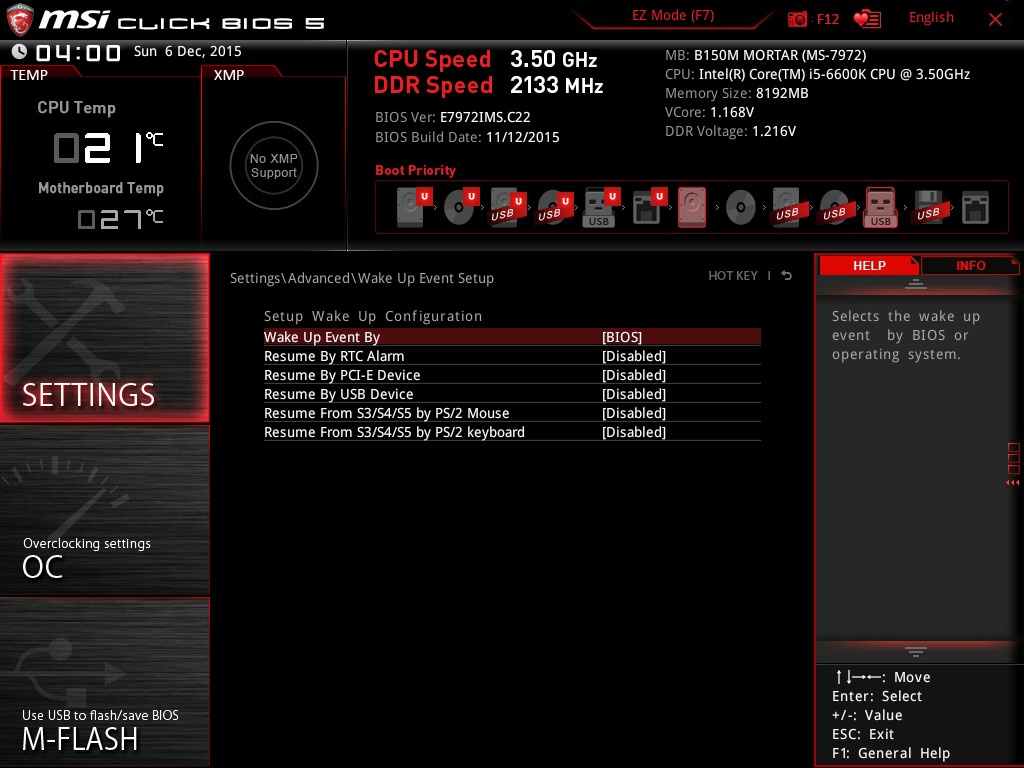Image resolution: width=1024 pixels, height=768 pixels.
Task: Select the TEMP tab header
Action: (x=29, y=74)
